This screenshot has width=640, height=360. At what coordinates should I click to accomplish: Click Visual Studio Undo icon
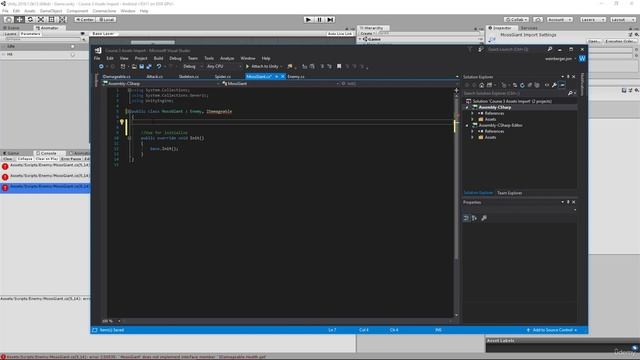coord(159,67)
